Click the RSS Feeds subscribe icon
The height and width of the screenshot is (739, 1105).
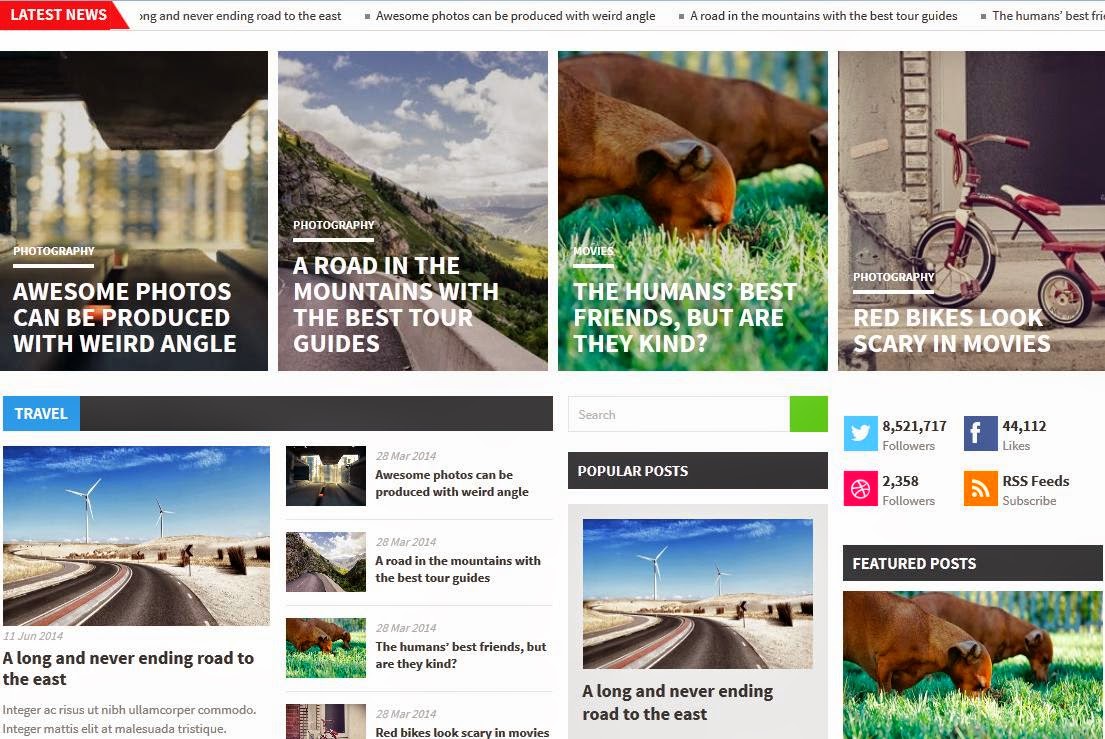click(980, 488)
